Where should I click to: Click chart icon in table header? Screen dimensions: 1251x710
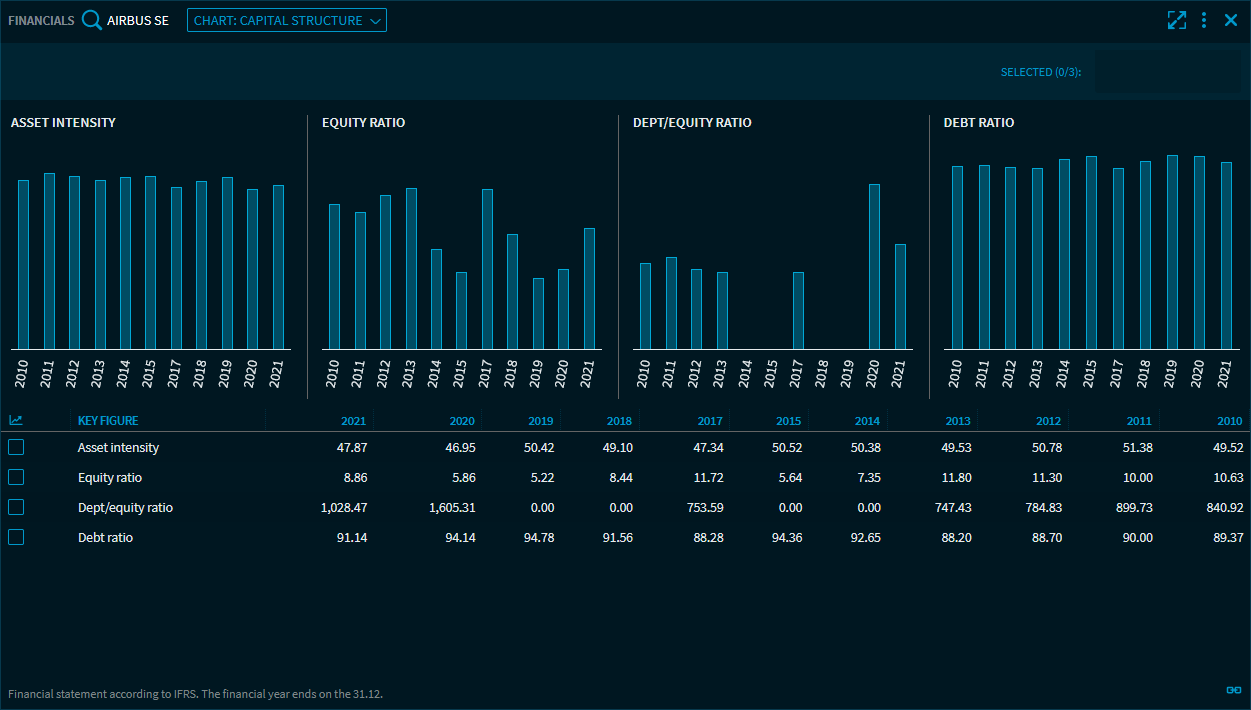coord(16,421)
